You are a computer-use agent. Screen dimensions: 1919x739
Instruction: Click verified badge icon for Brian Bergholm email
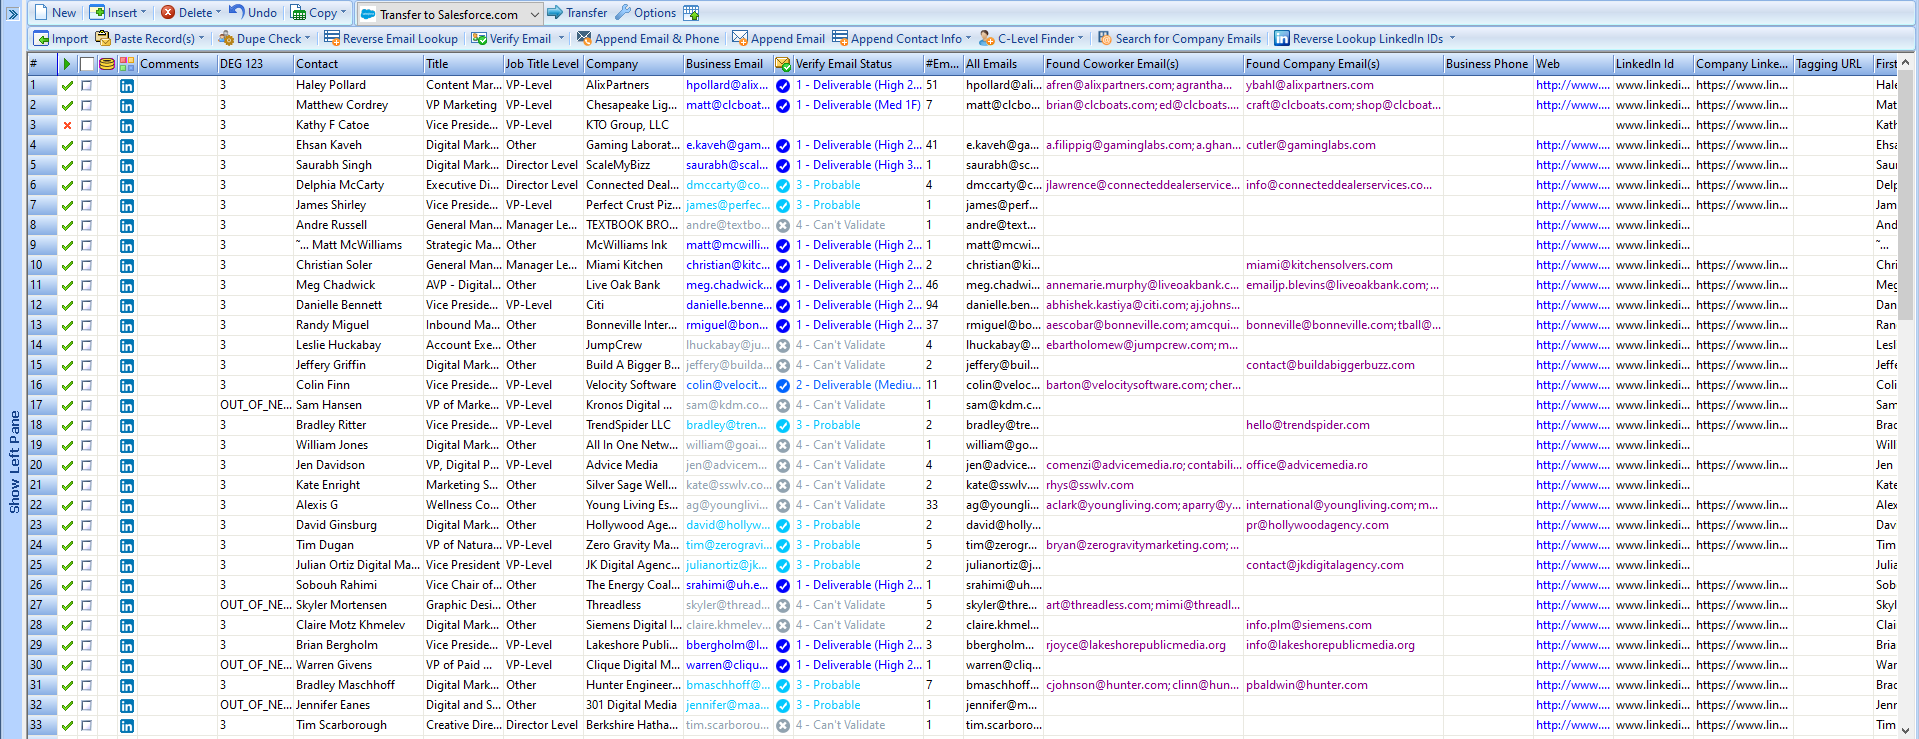tap(783, 645)
